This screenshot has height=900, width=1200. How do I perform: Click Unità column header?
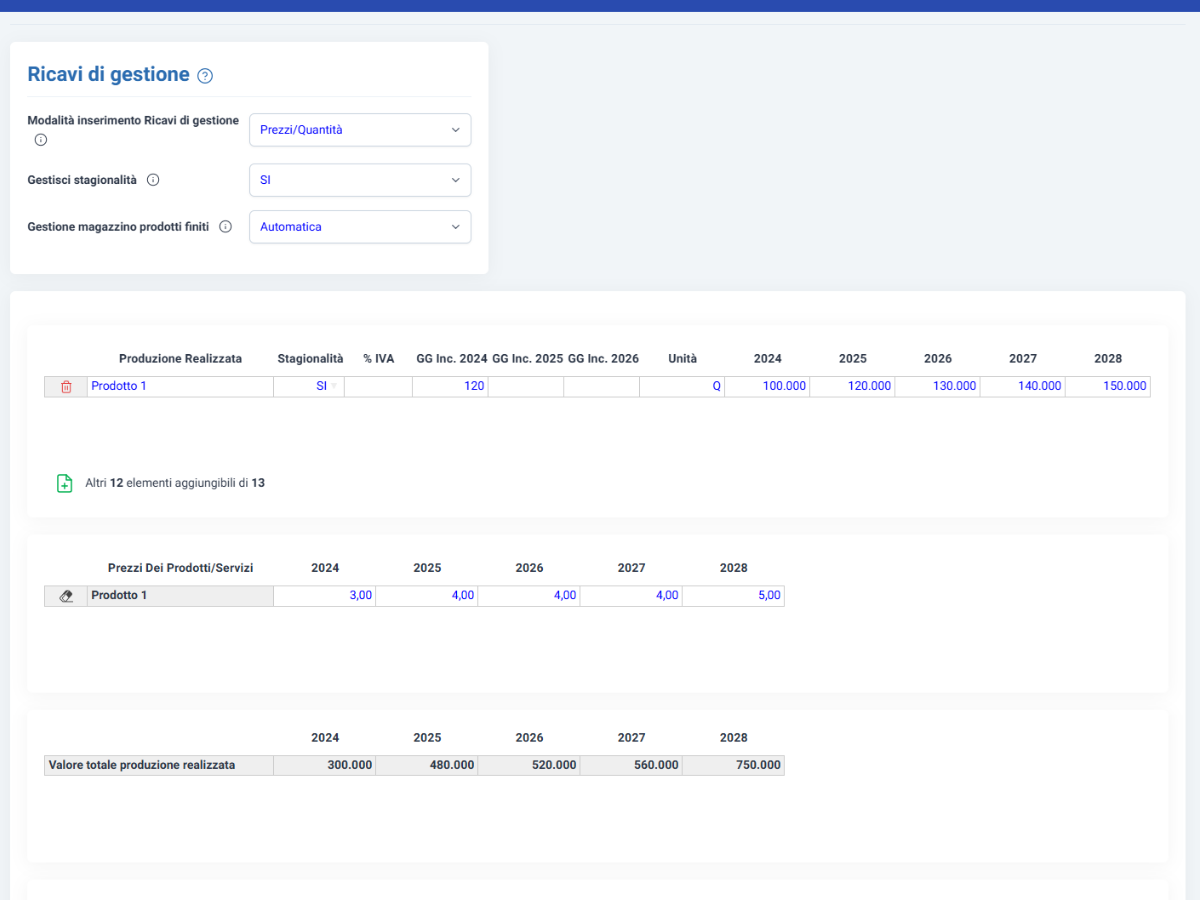click(683, 359)
